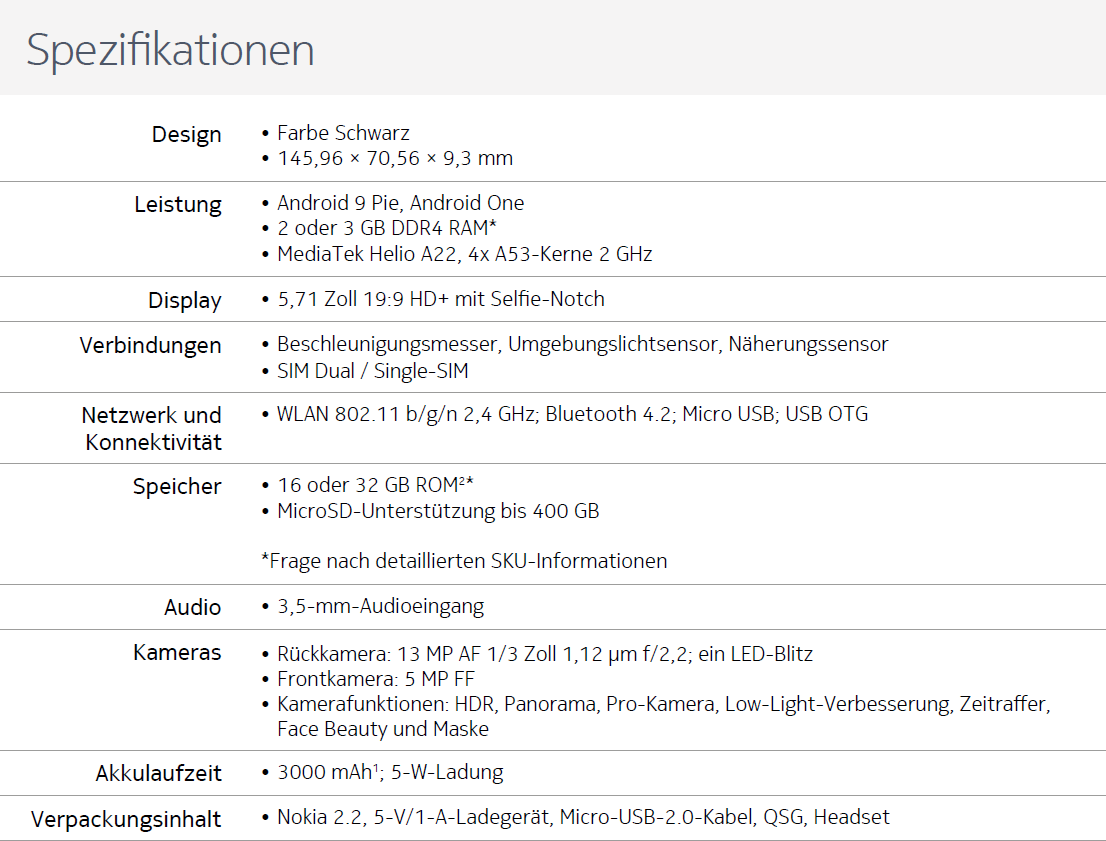Viewport: 1106px width, 841px height.
Task: Click the WLAN 802.11 b/g/n connectivity line
Action: pos(572,414)
